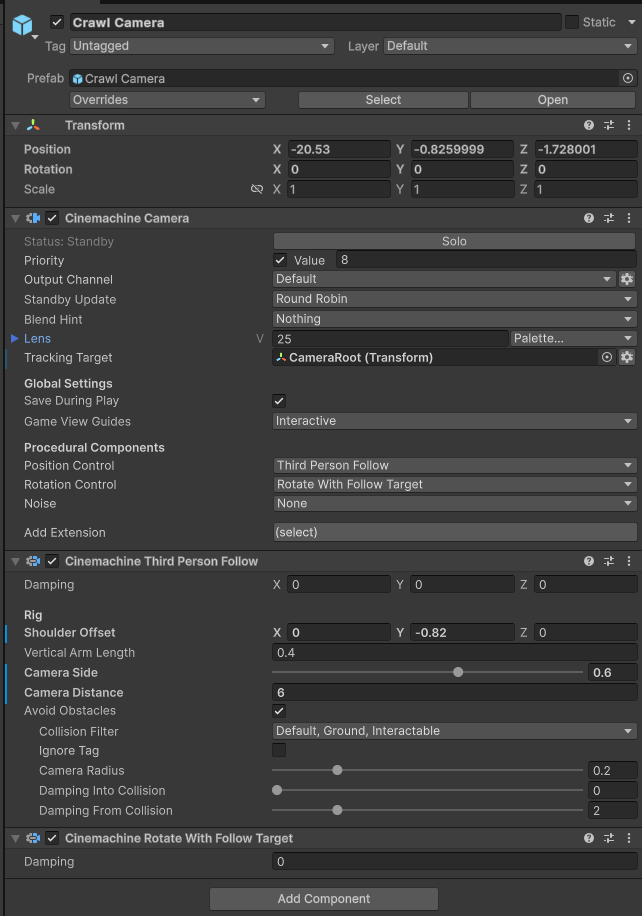Toggle the Static checkbox
This screenshot has width=642, height=916.
(572, 22)
